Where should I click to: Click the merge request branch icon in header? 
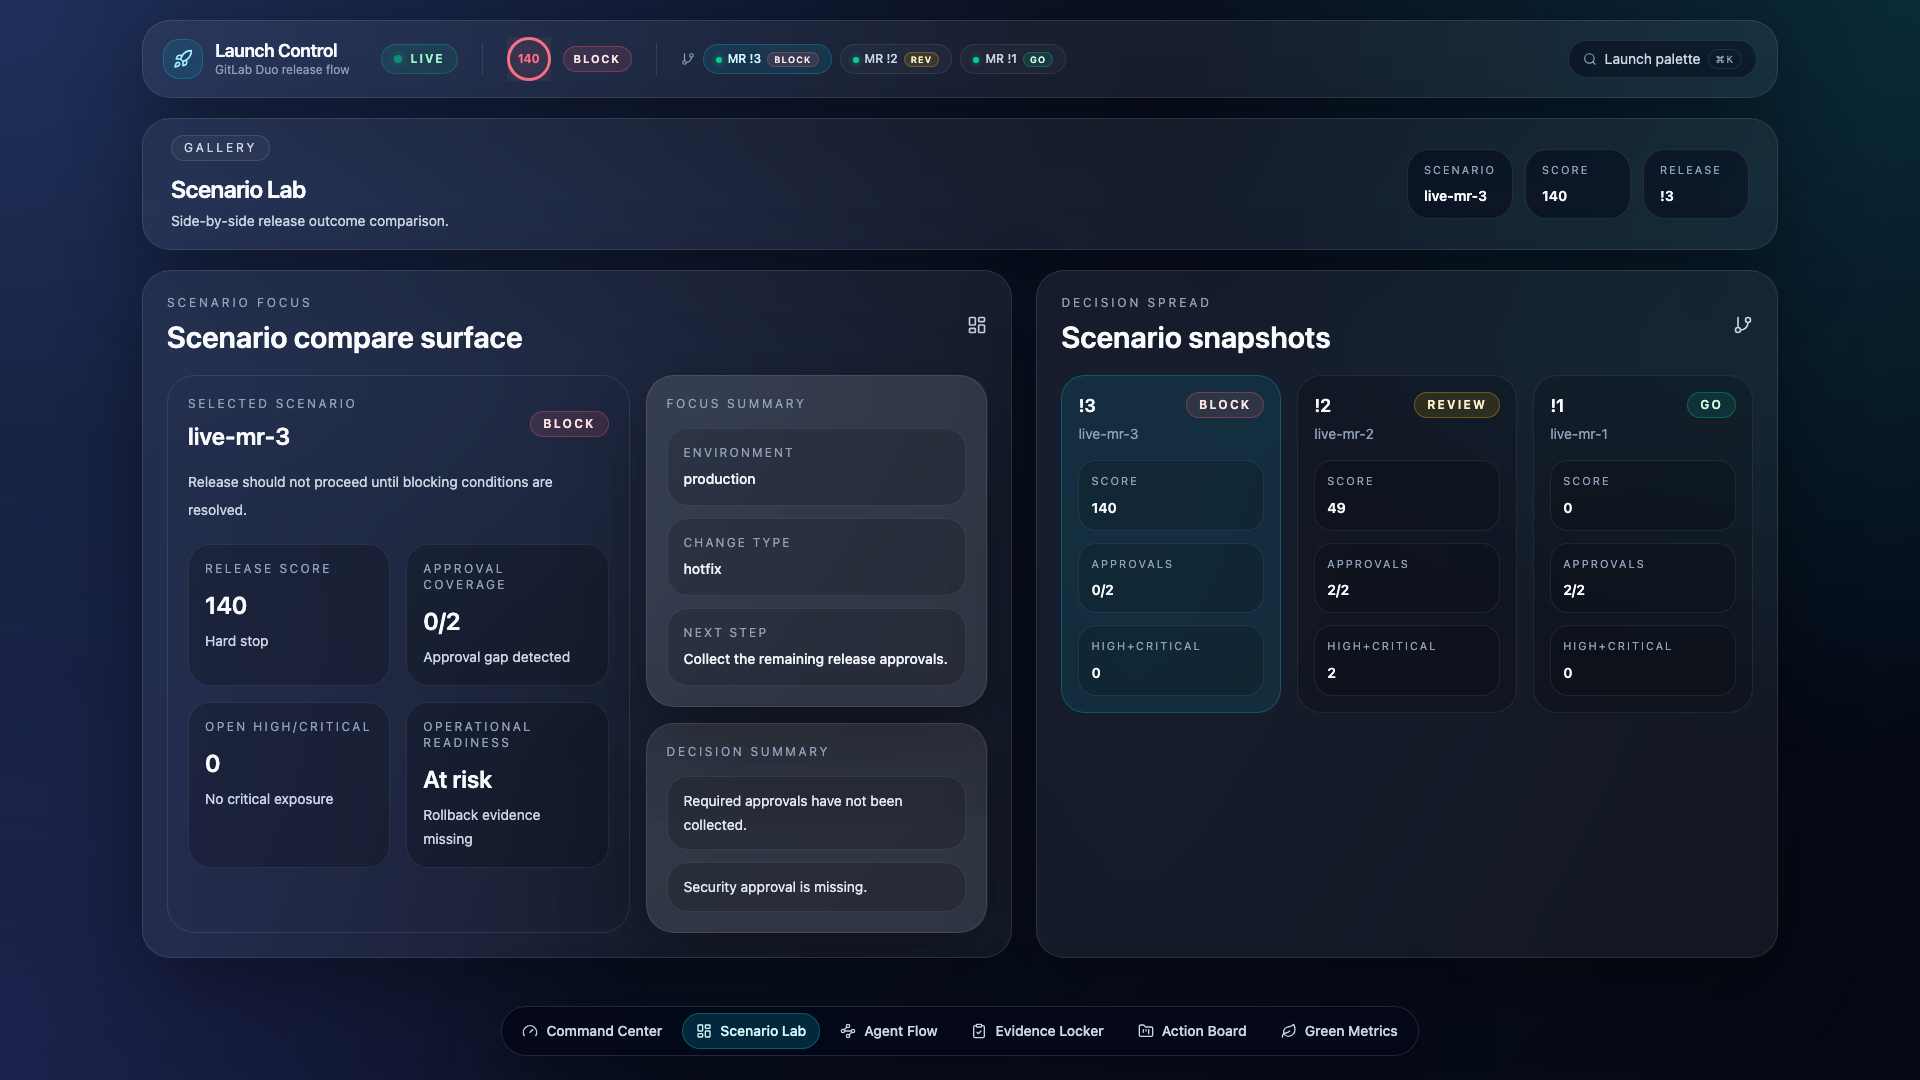click(688, 59)
